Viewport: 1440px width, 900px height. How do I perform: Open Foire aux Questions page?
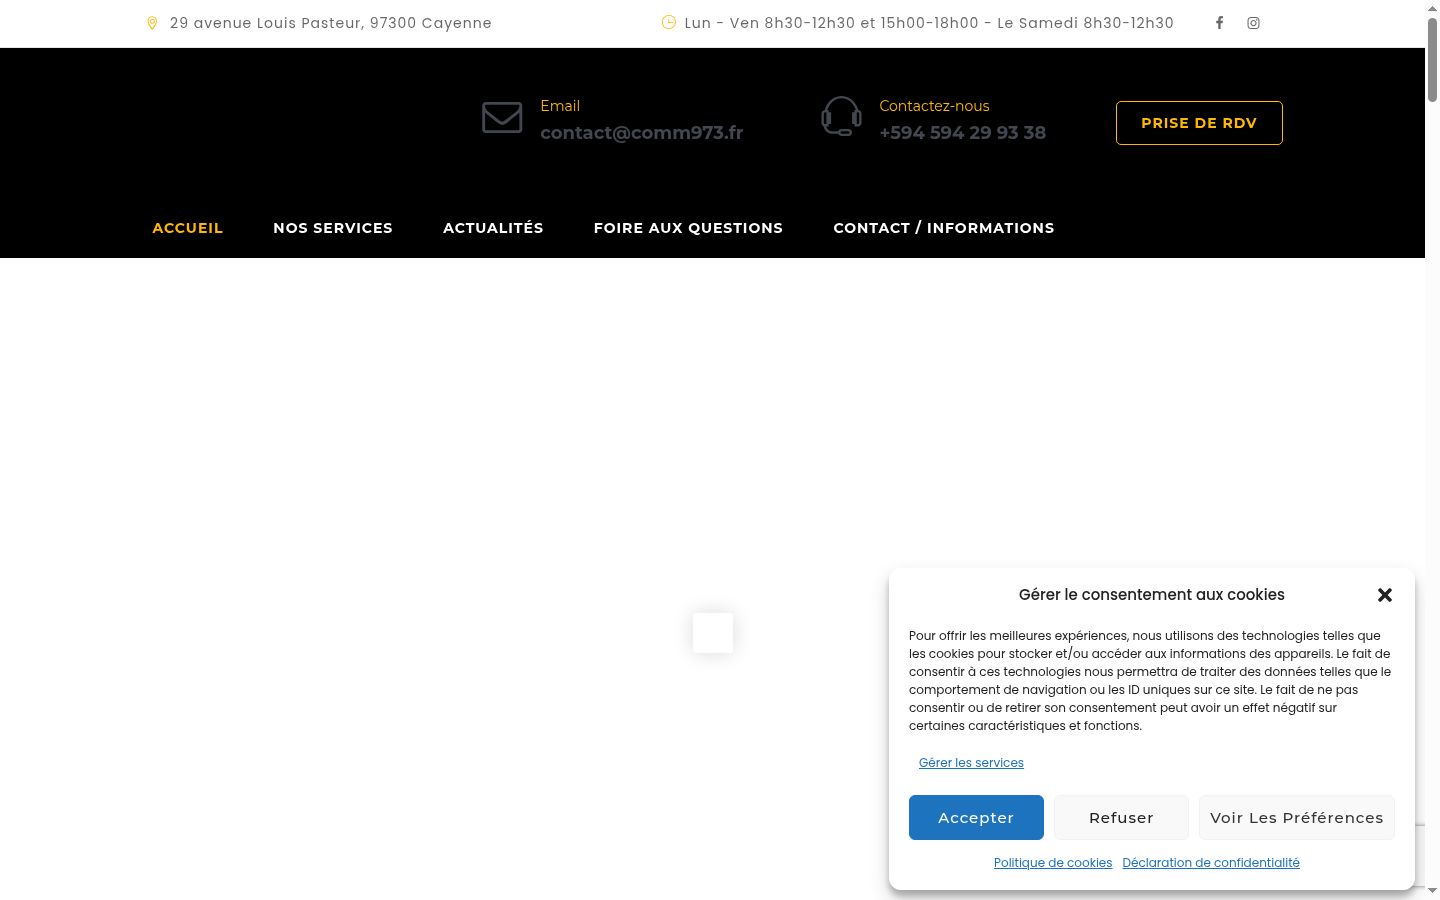[x=688, y=228]
